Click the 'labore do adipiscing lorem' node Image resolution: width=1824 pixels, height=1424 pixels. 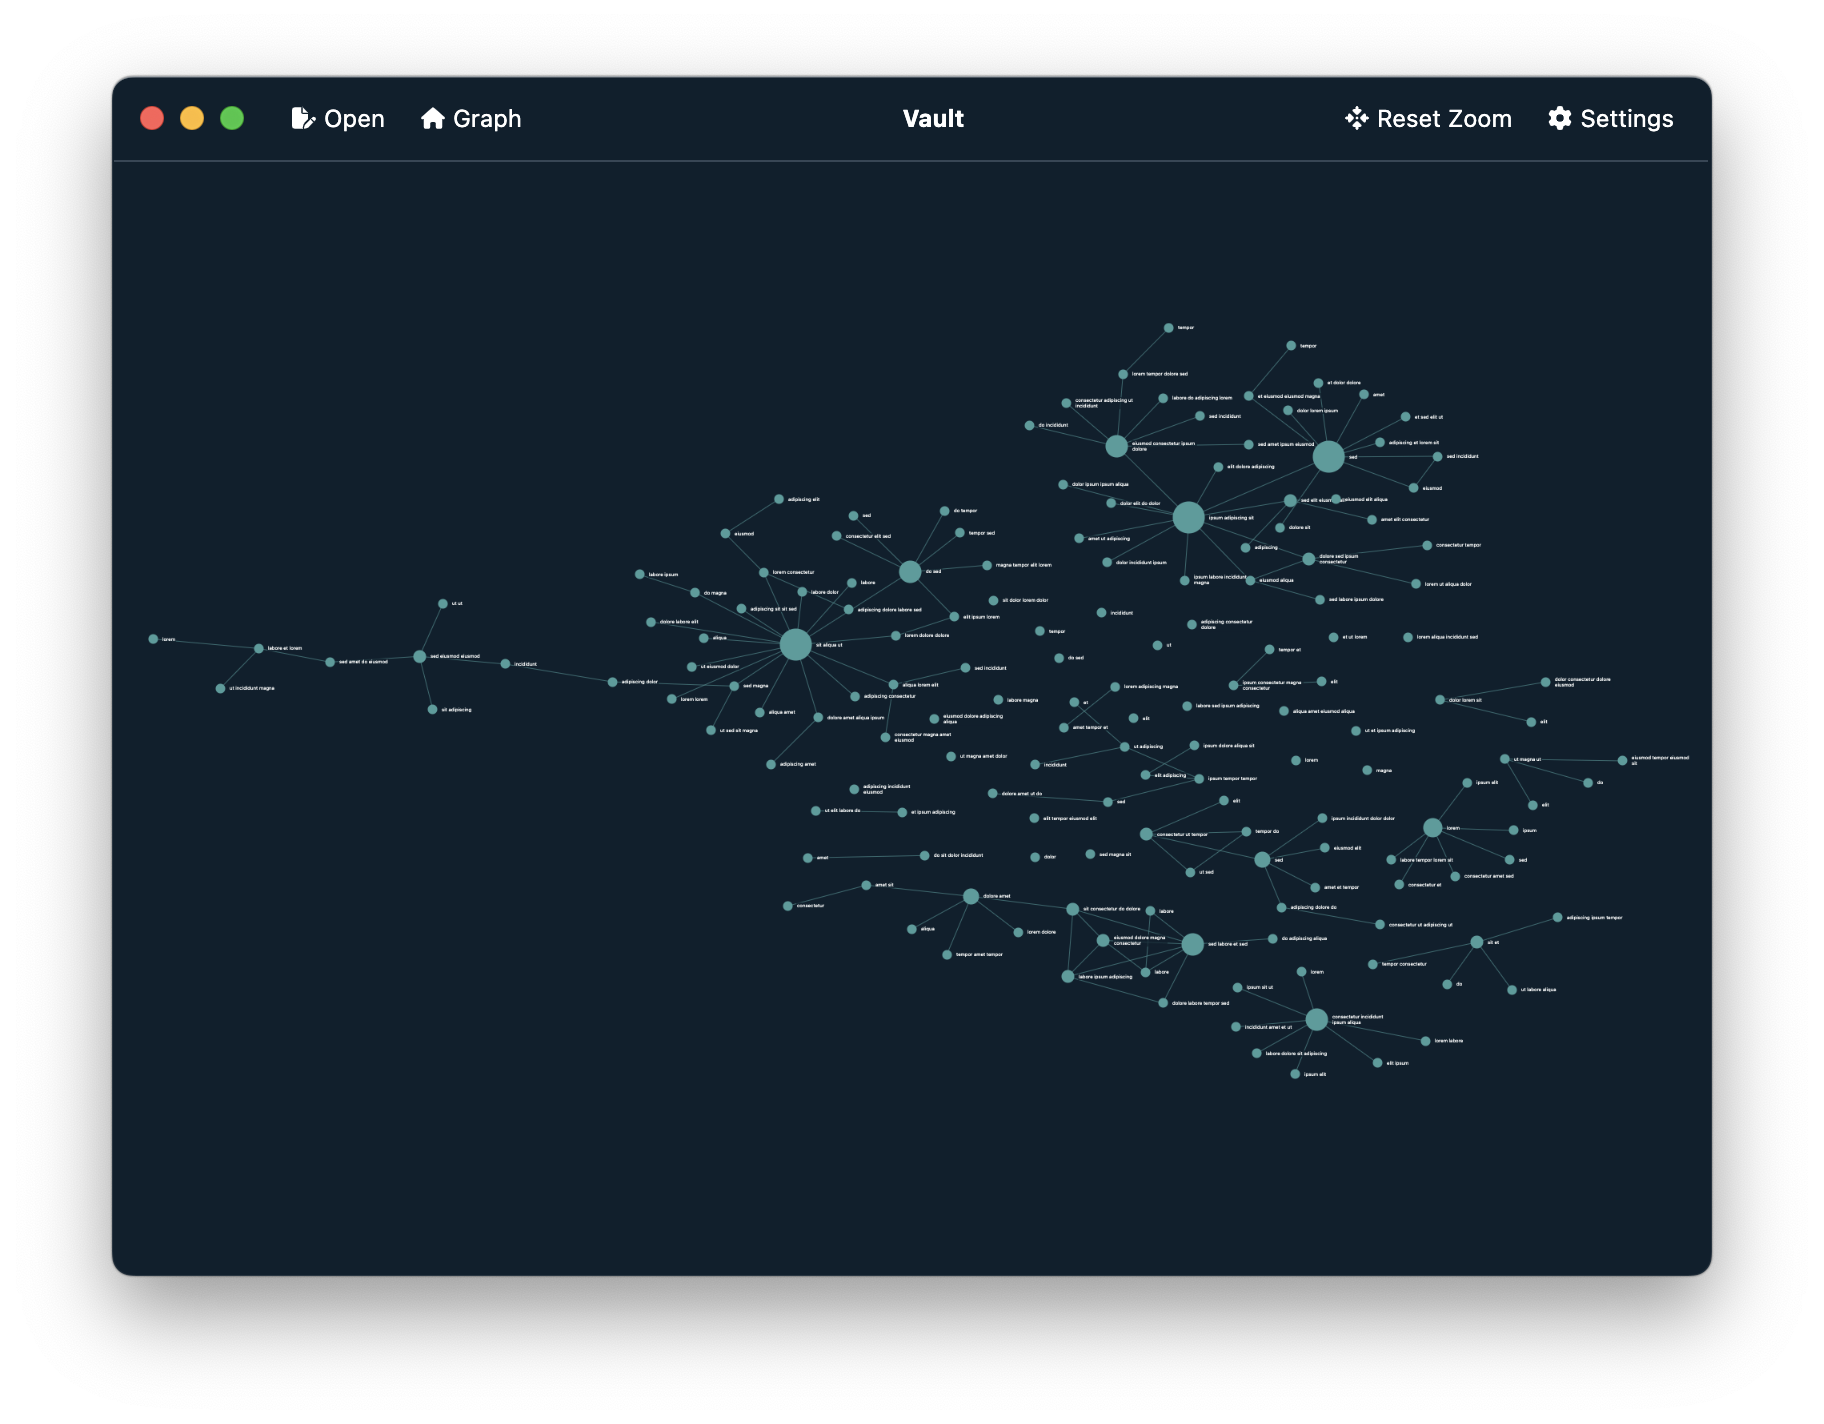pyautogui.click(x=1163, y=398)
